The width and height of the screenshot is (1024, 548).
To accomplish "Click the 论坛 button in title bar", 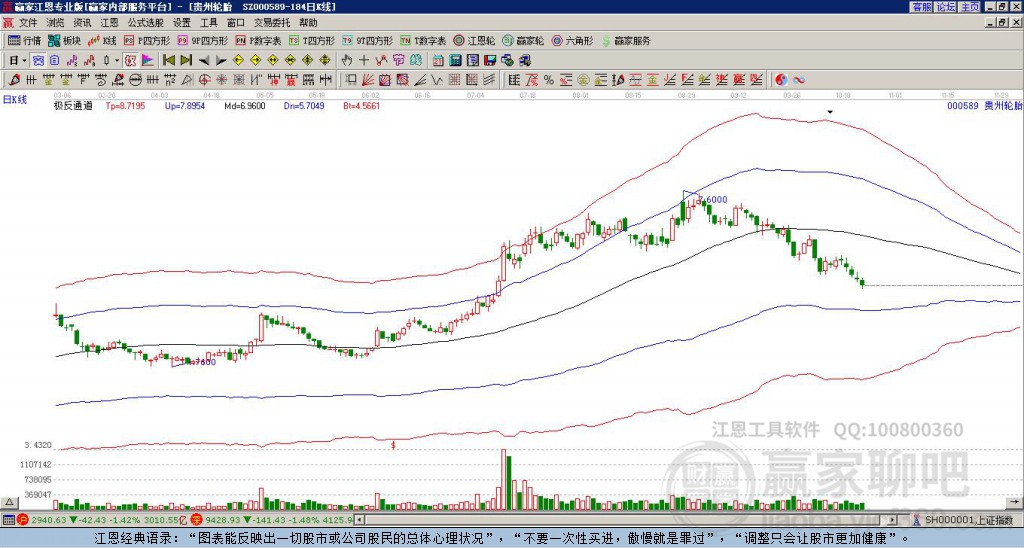I will pos(946,7).
